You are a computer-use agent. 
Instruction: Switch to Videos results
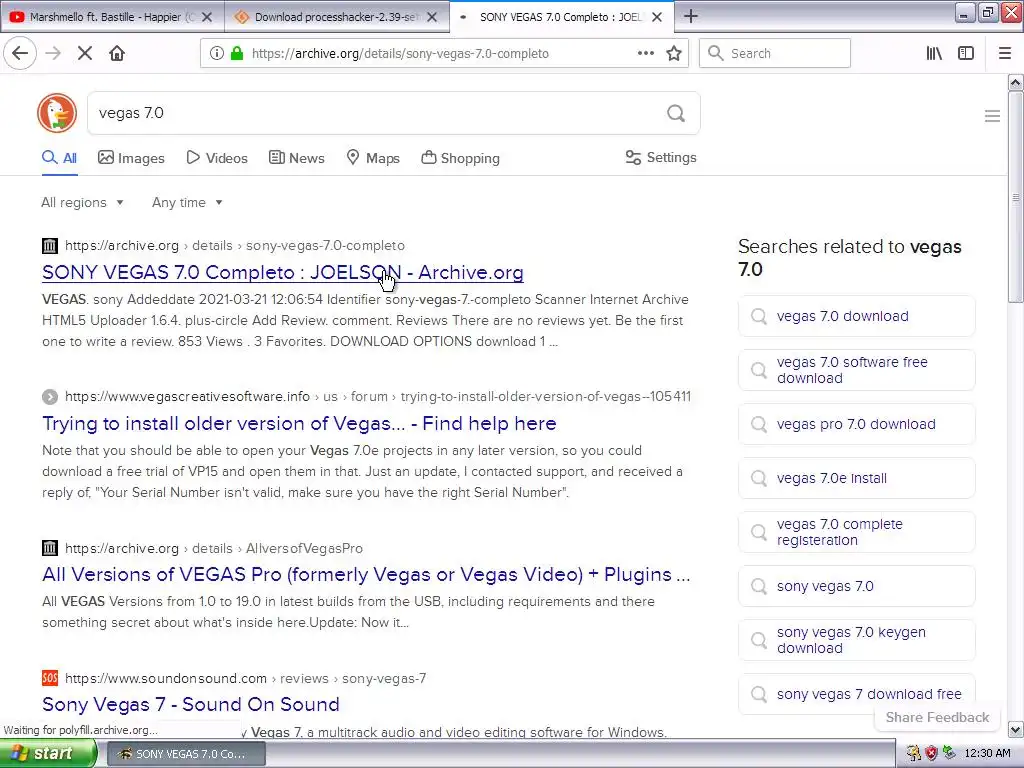217,158
